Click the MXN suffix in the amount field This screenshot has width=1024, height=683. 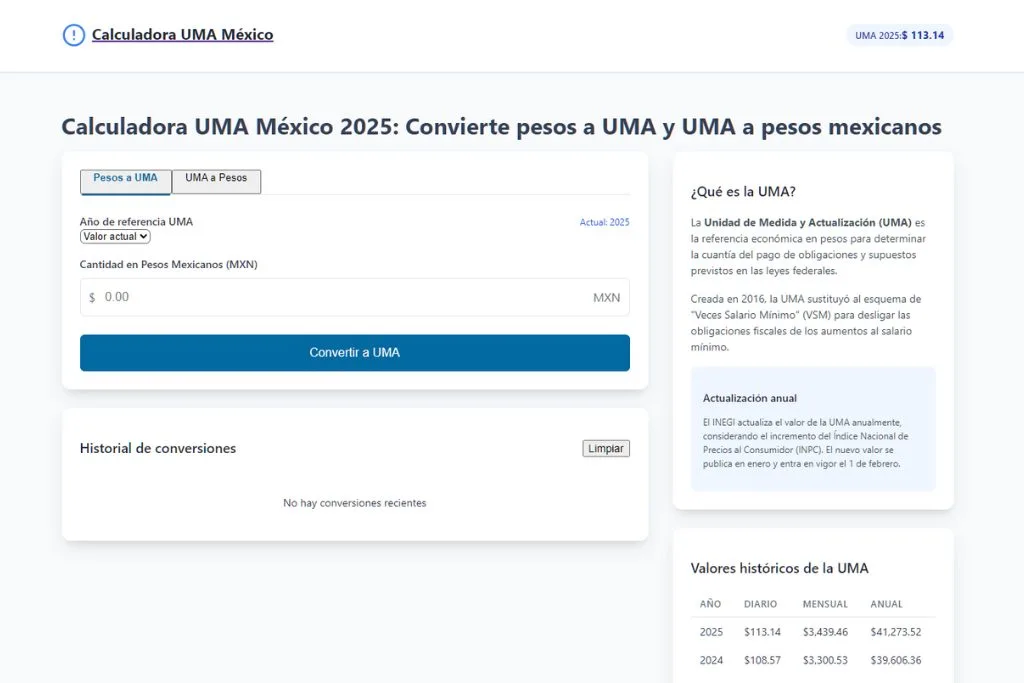(x=606, y=298)
